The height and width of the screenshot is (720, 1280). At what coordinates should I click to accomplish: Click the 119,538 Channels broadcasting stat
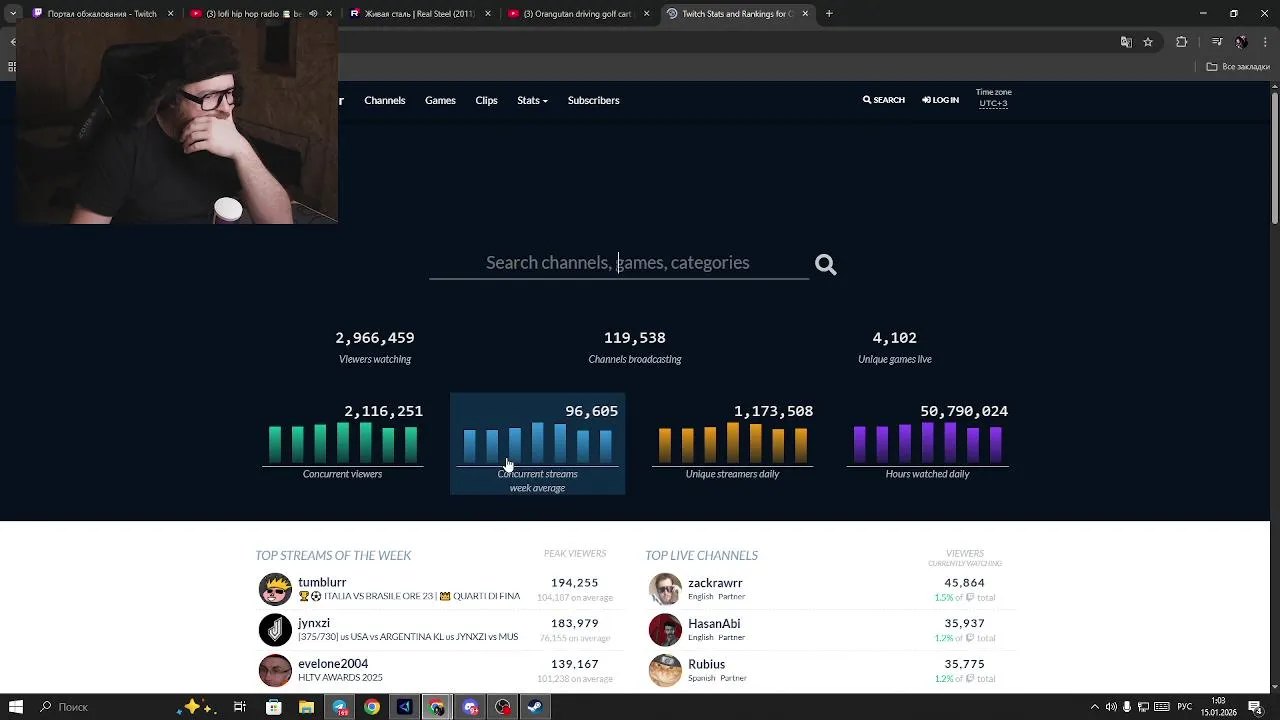(635, 347)
